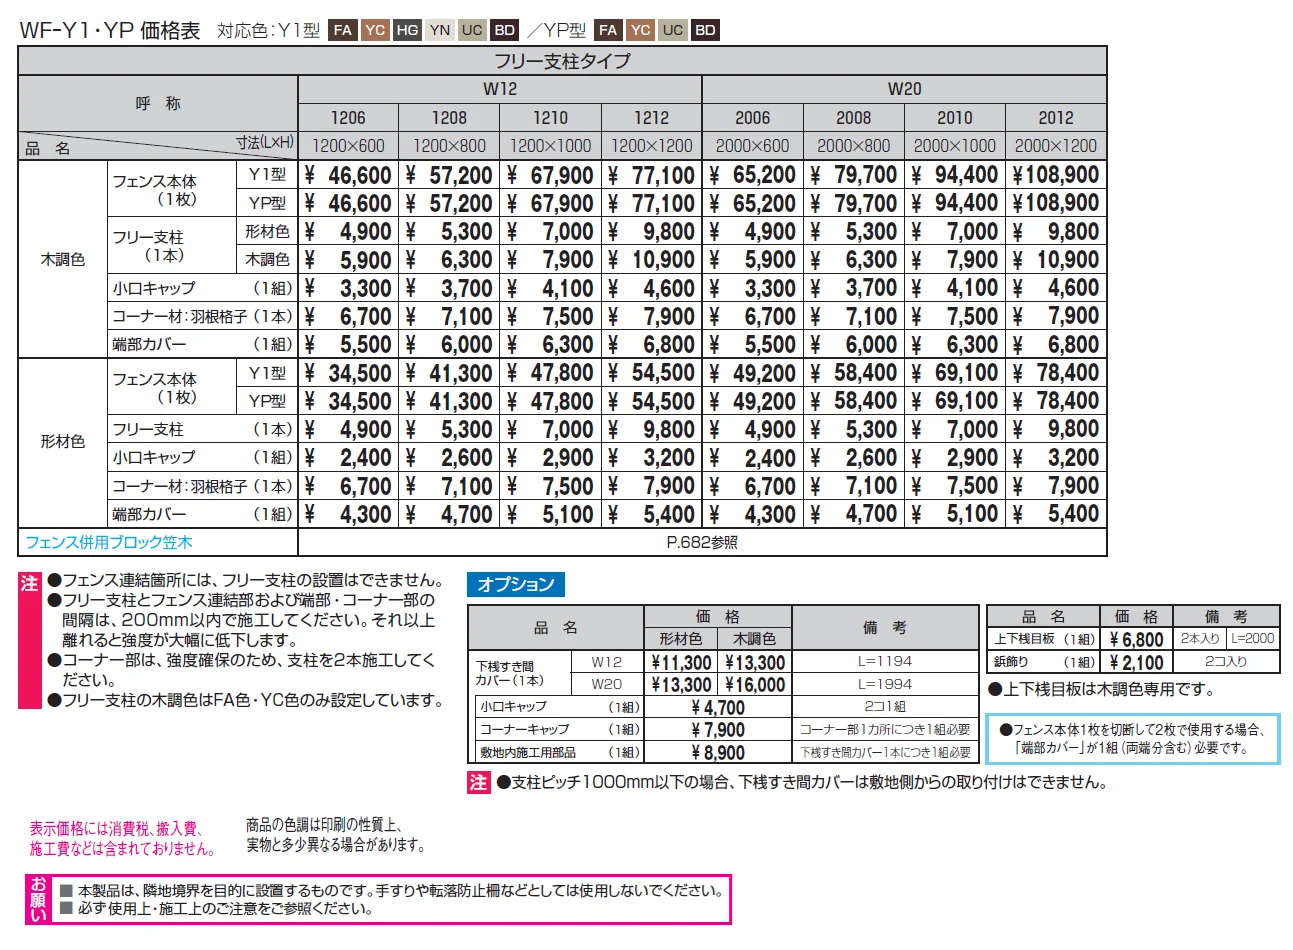Click the 鋲飾り price ¥2,100

point(1136,662)
